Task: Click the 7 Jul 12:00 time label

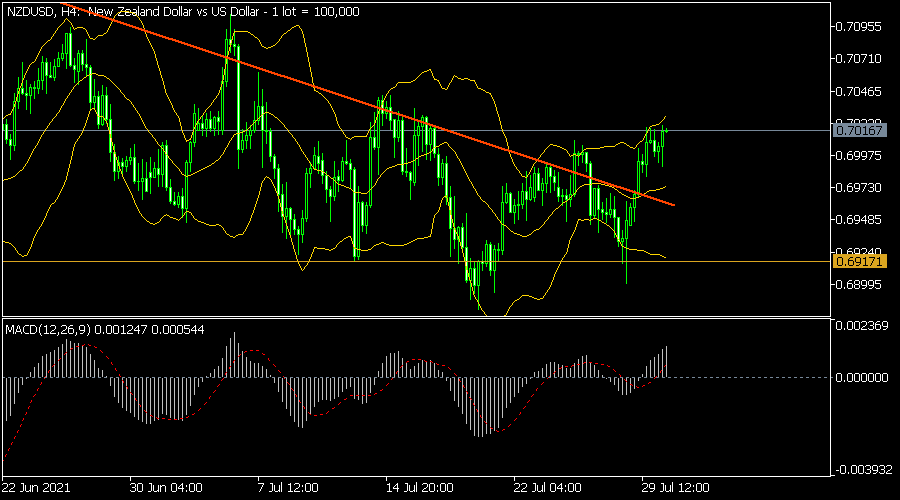Action: pyautogui.click(x=288, y=488)
